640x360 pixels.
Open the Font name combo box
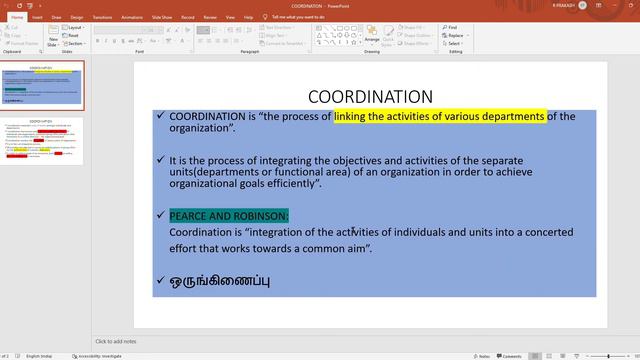(120, 30)
